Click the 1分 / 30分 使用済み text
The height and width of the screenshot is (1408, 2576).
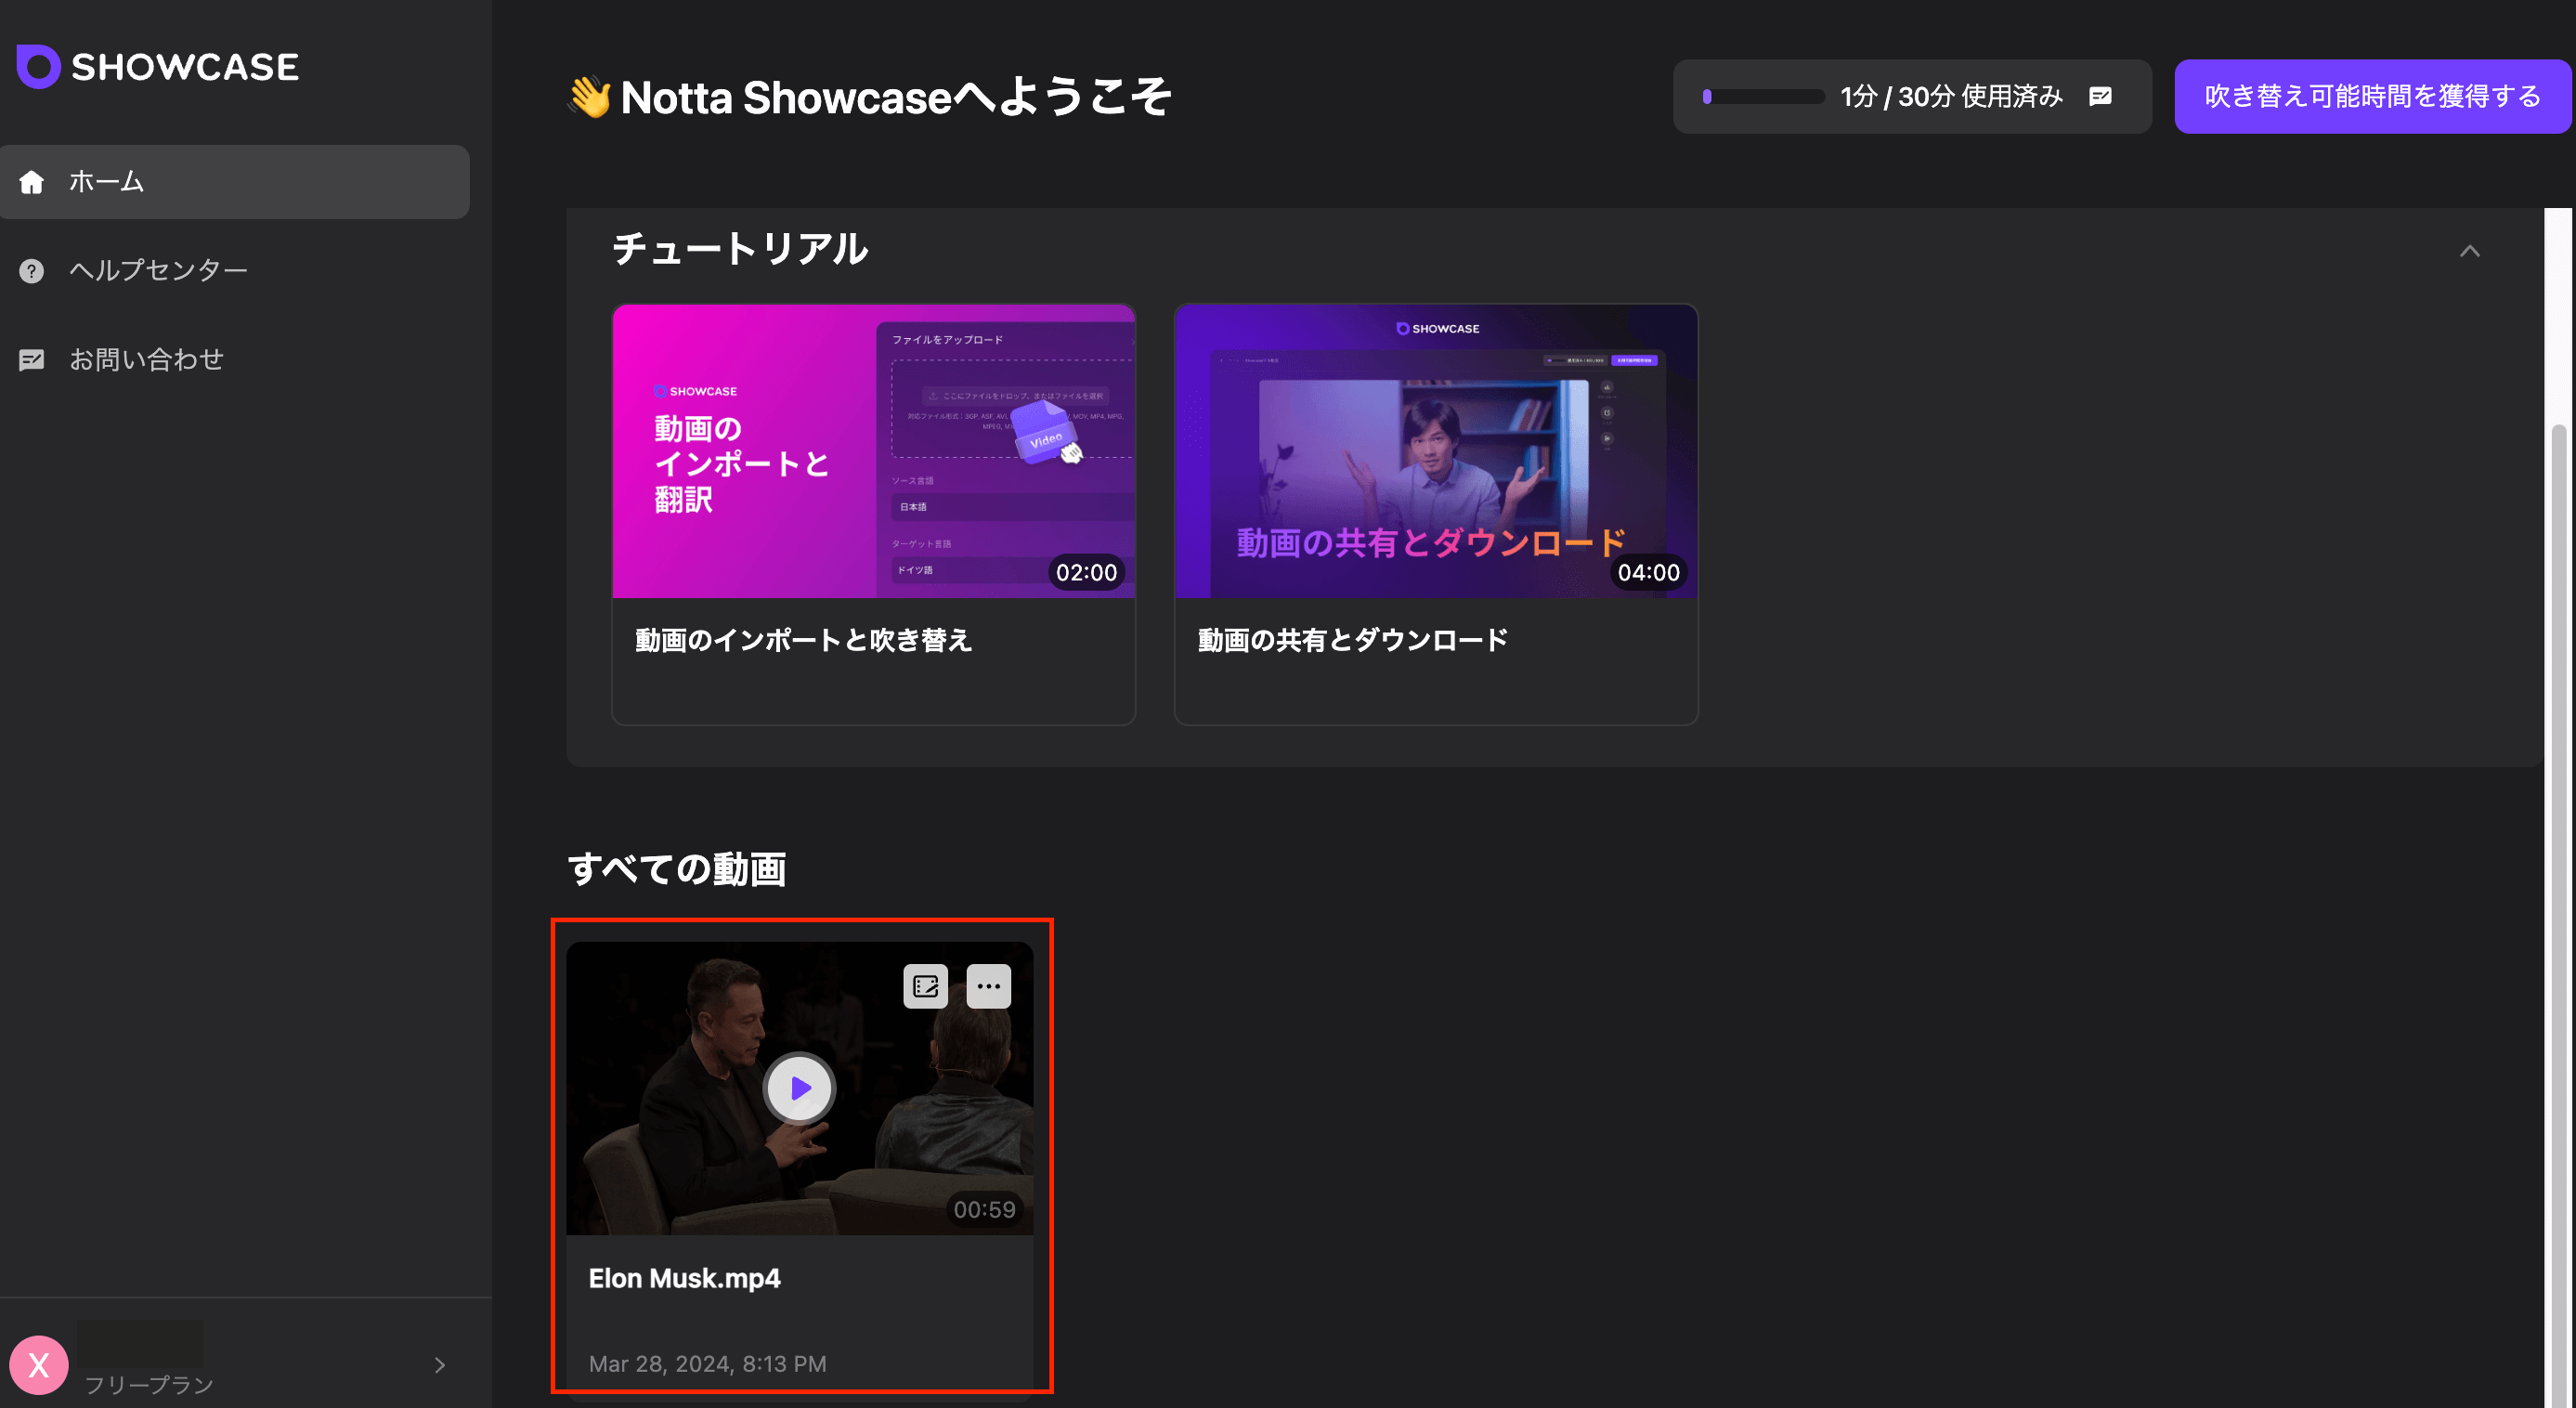pos(1951,96)
